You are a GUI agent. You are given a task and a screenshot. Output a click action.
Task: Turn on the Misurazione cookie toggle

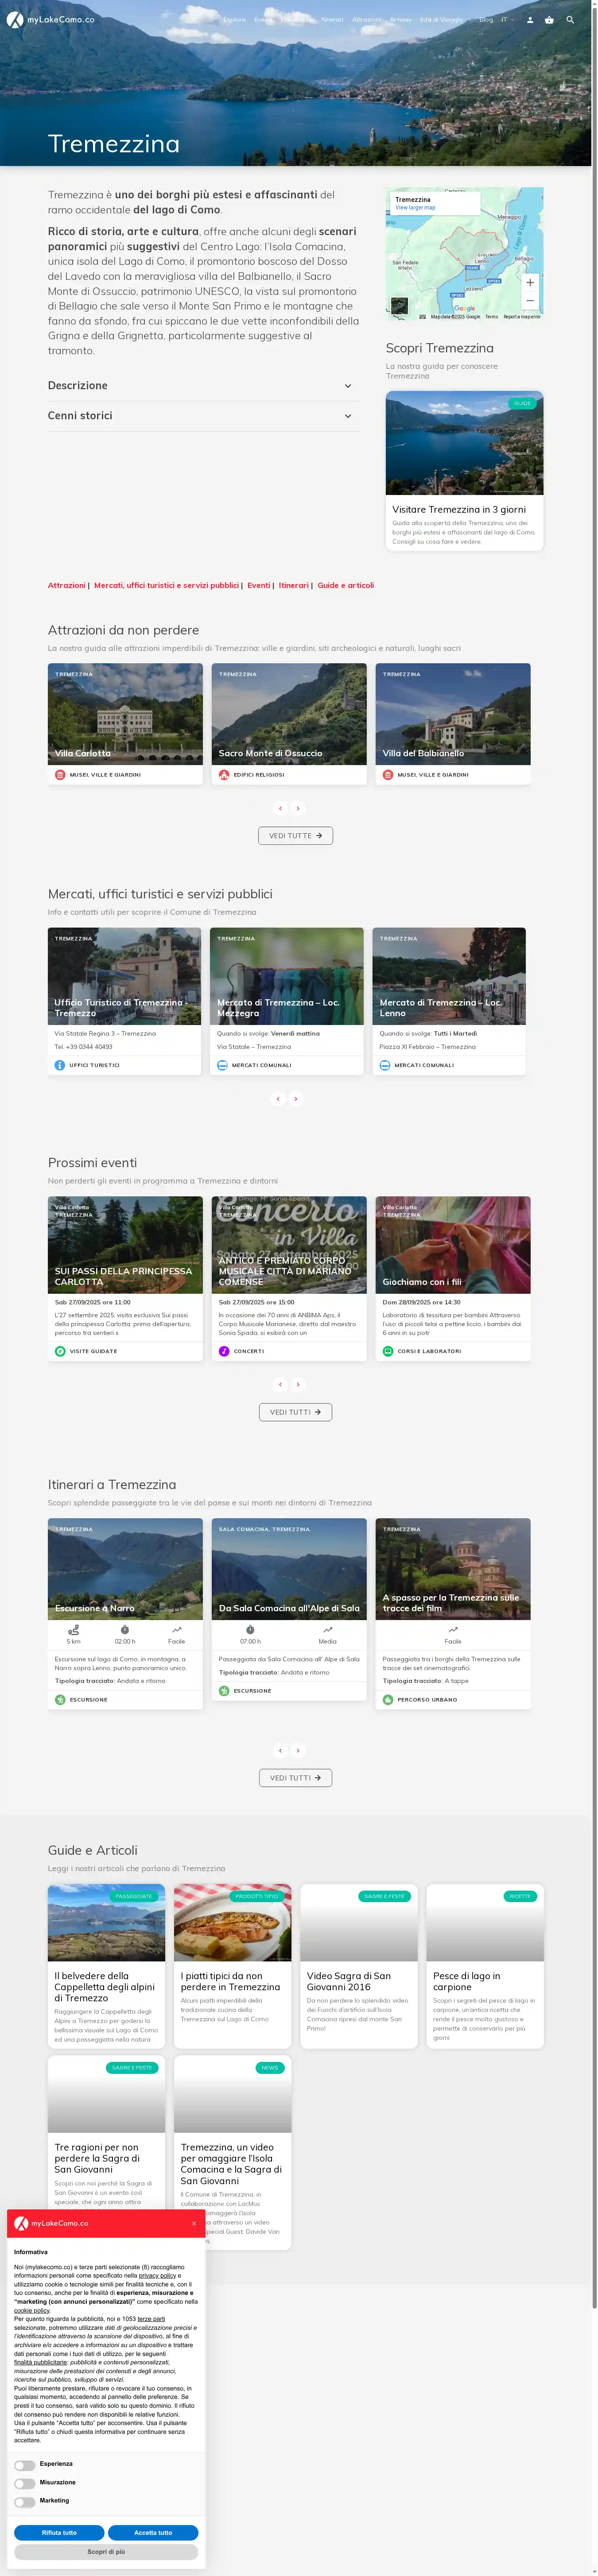pyautogui.click(x=25, y=2483)
